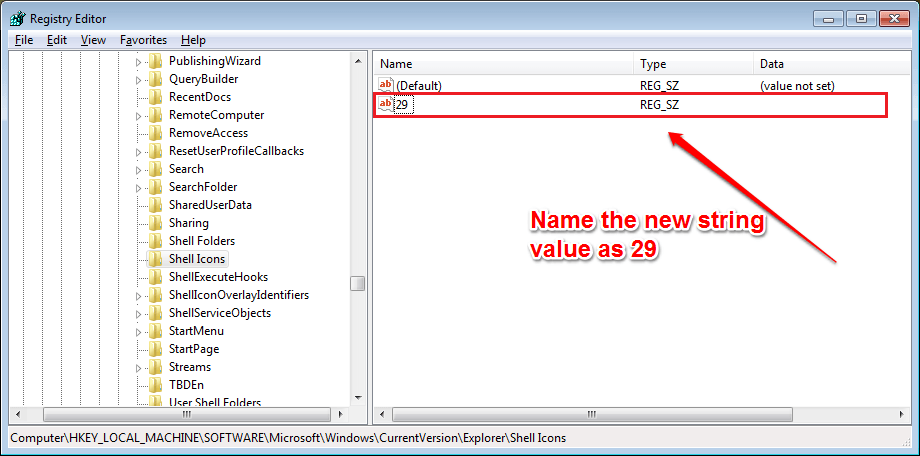Click the SharedUserData folder icon

point(155,205)
